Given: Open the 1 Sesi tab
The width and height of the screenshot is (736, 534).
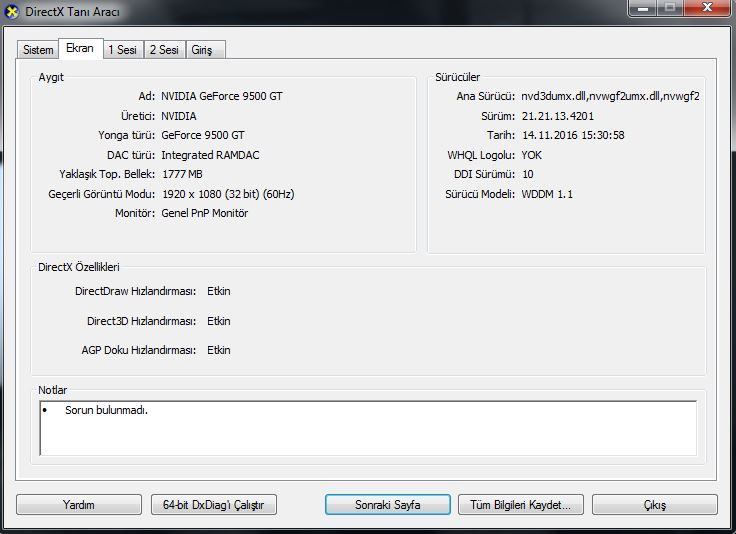Looking at the screenshot, I should point(123,50).
